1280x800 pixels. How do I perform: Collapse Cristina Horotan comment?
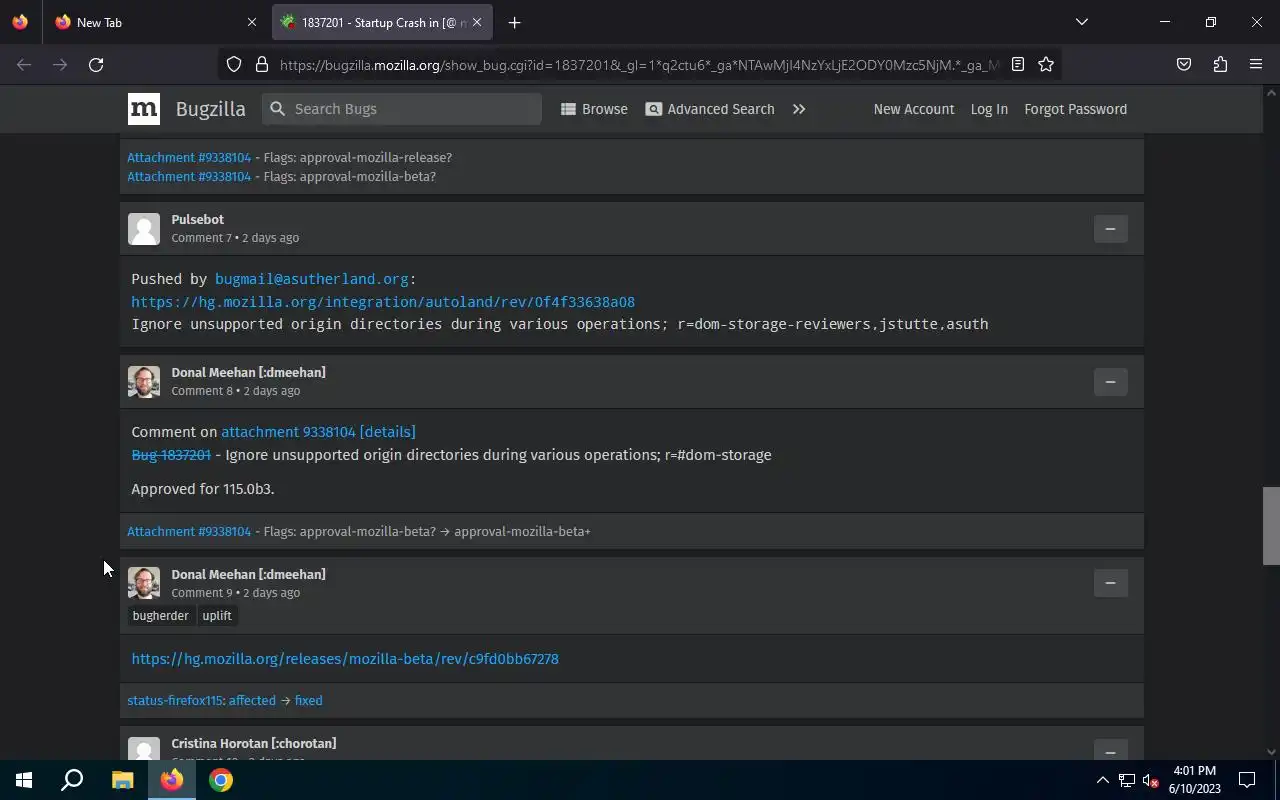tap(1110, 750)
